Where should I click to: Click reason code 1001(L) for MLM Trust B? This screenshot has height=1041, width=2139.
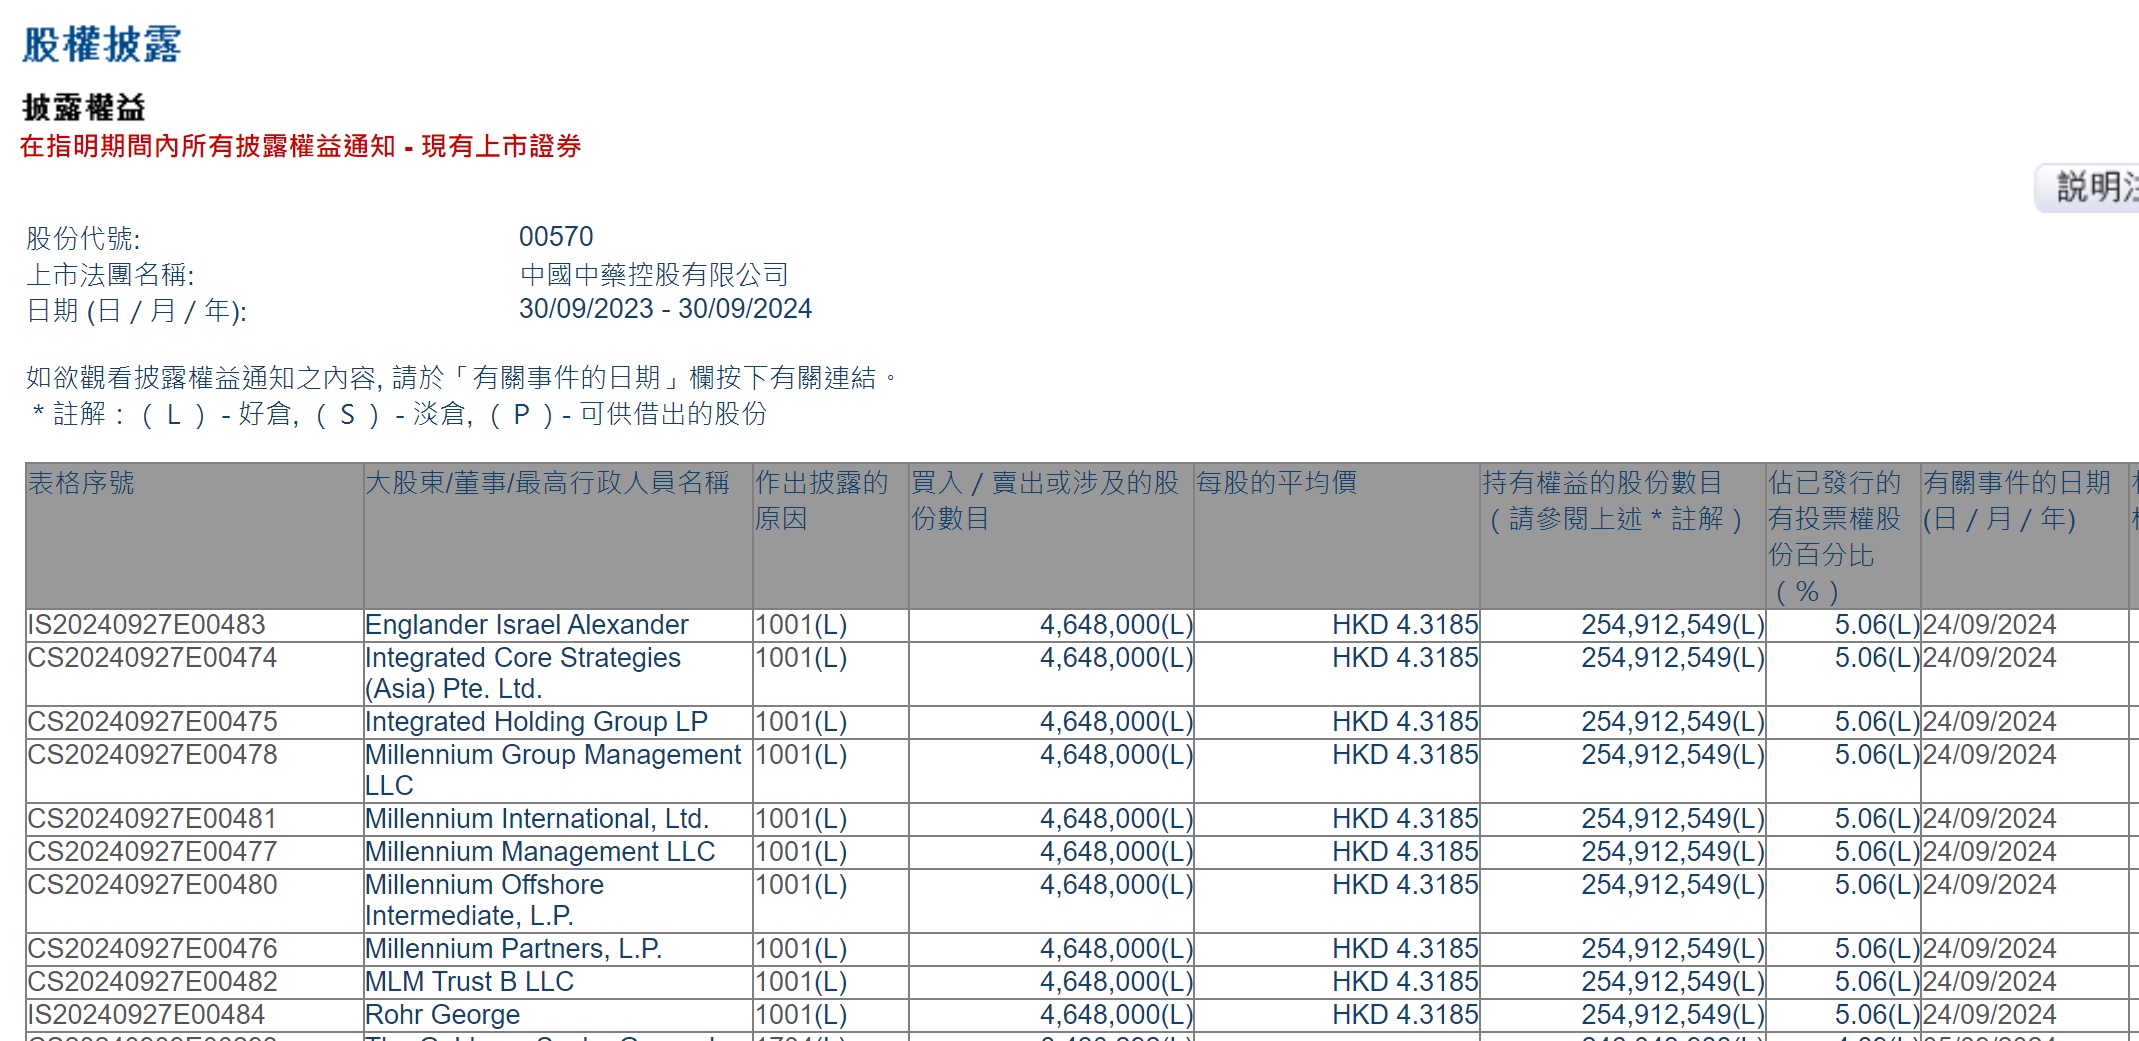[801, 982]
